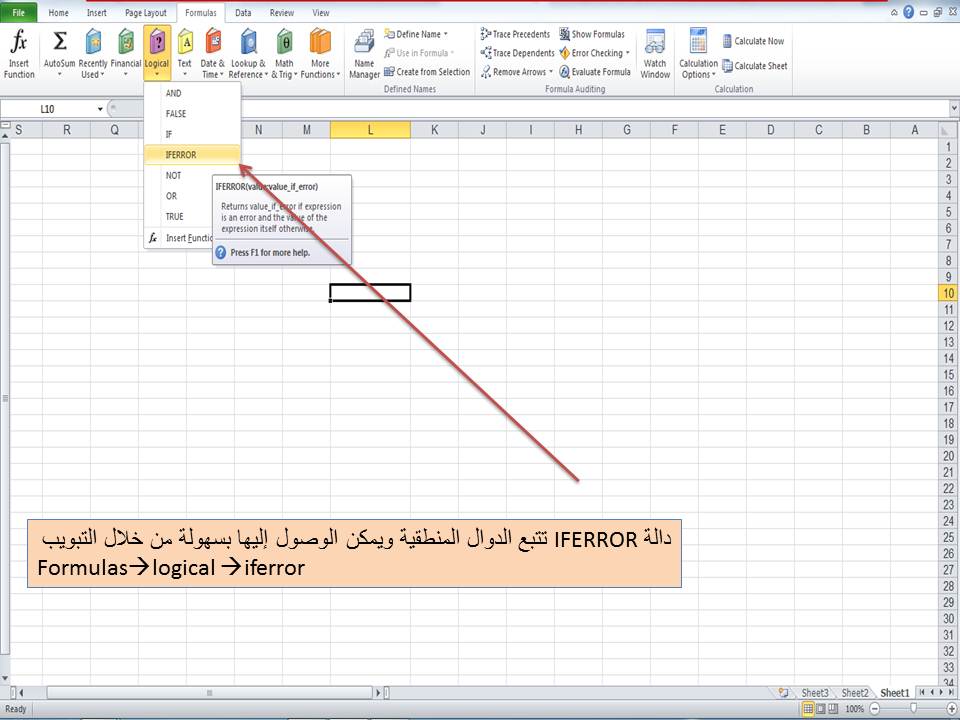Click zoom out minus button
This screenshot has height=720, width=960.
click(x=874, y=708)
